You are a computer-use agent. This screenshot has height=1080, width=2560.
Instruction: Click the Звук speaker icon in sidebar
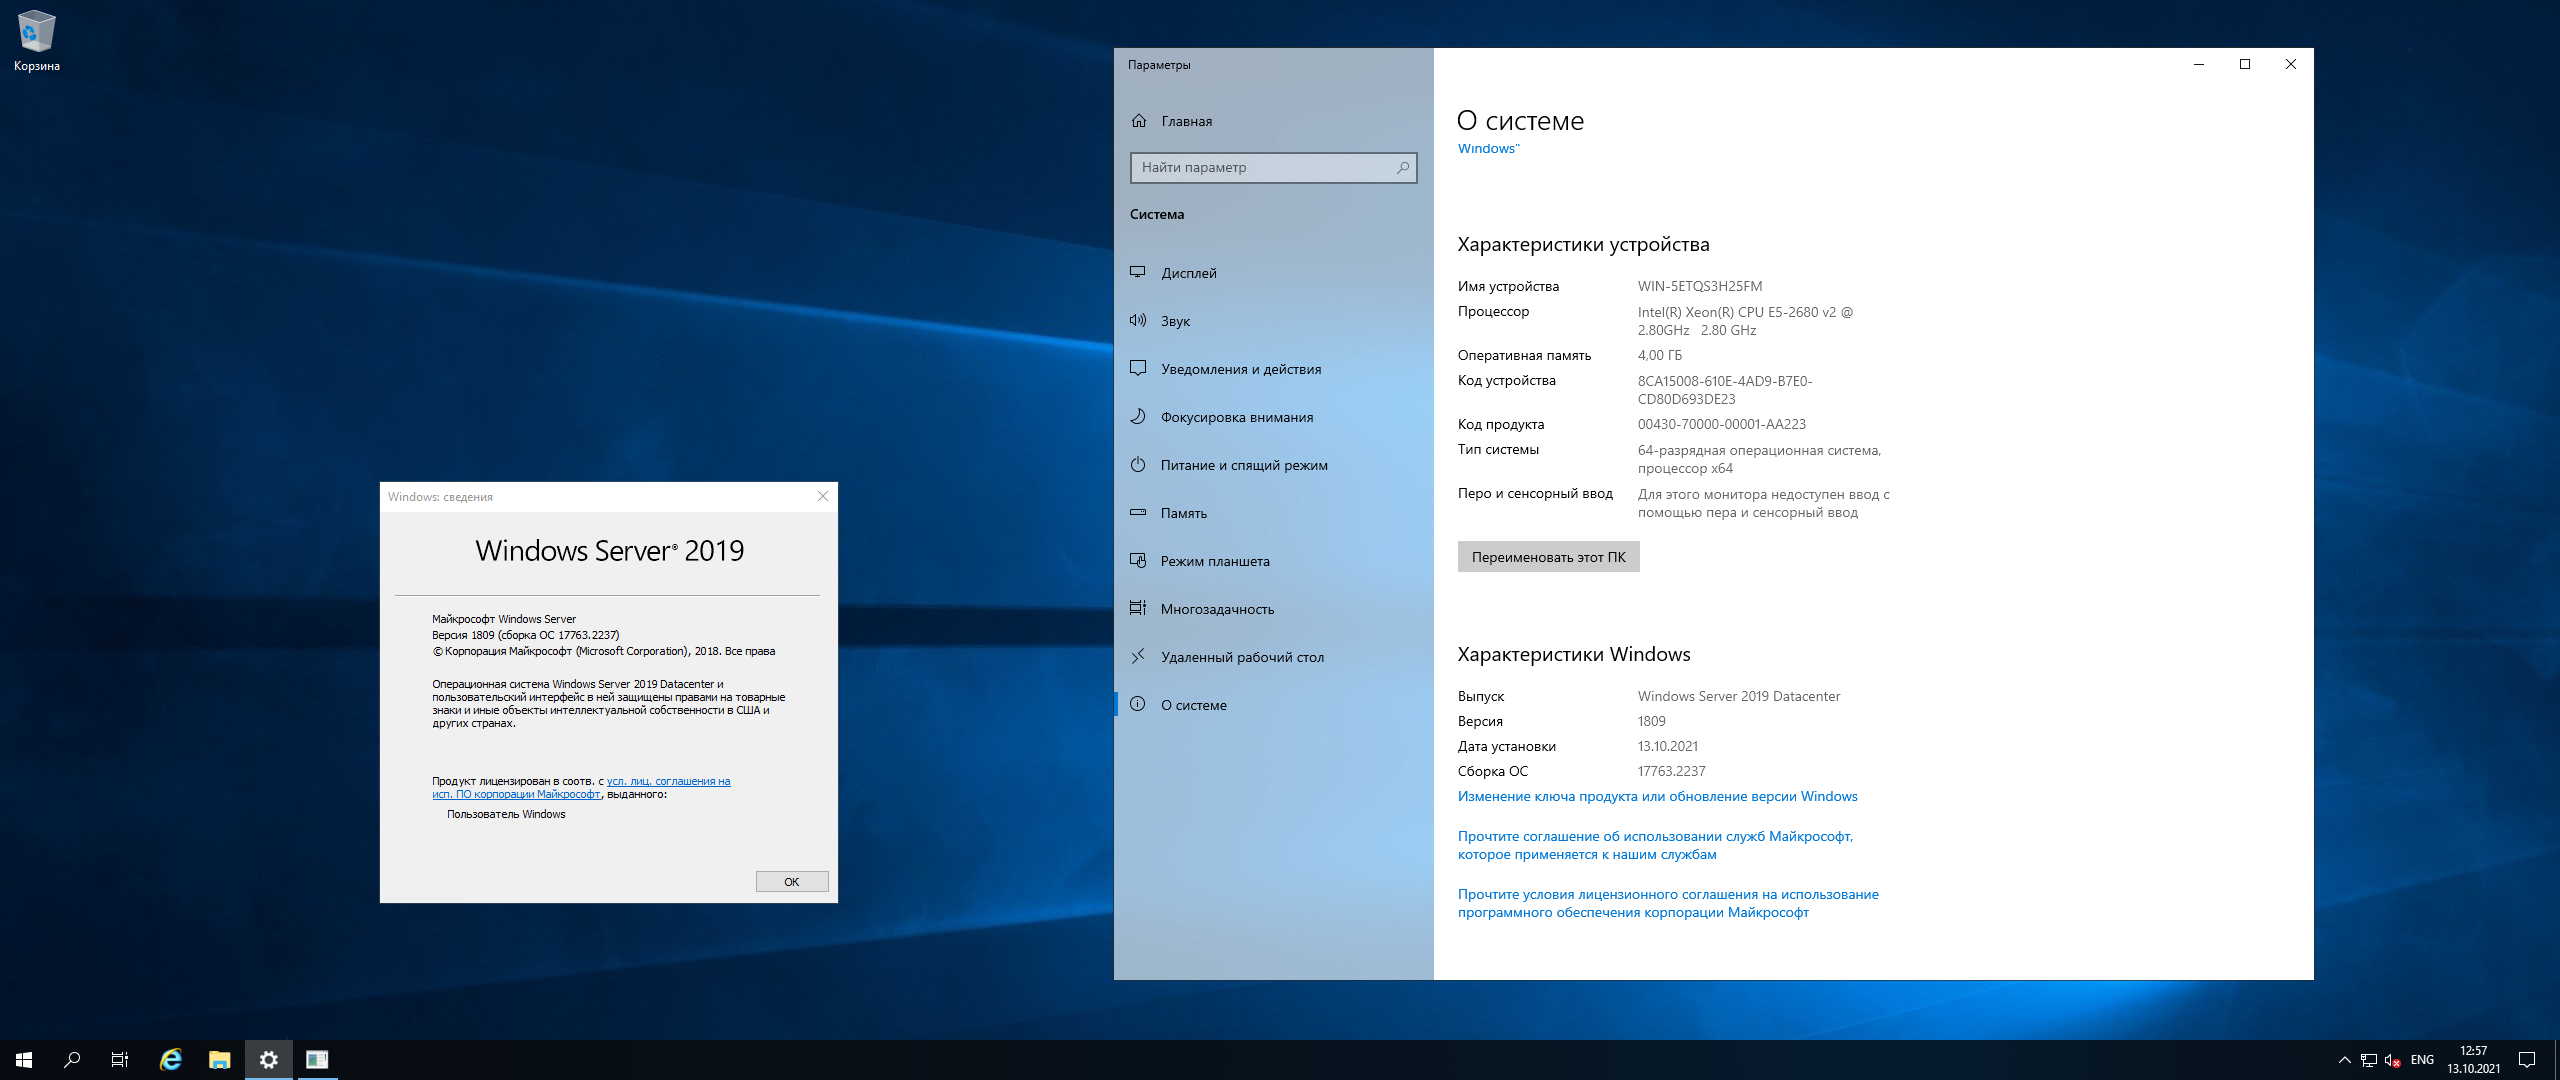coord(1138,320)
